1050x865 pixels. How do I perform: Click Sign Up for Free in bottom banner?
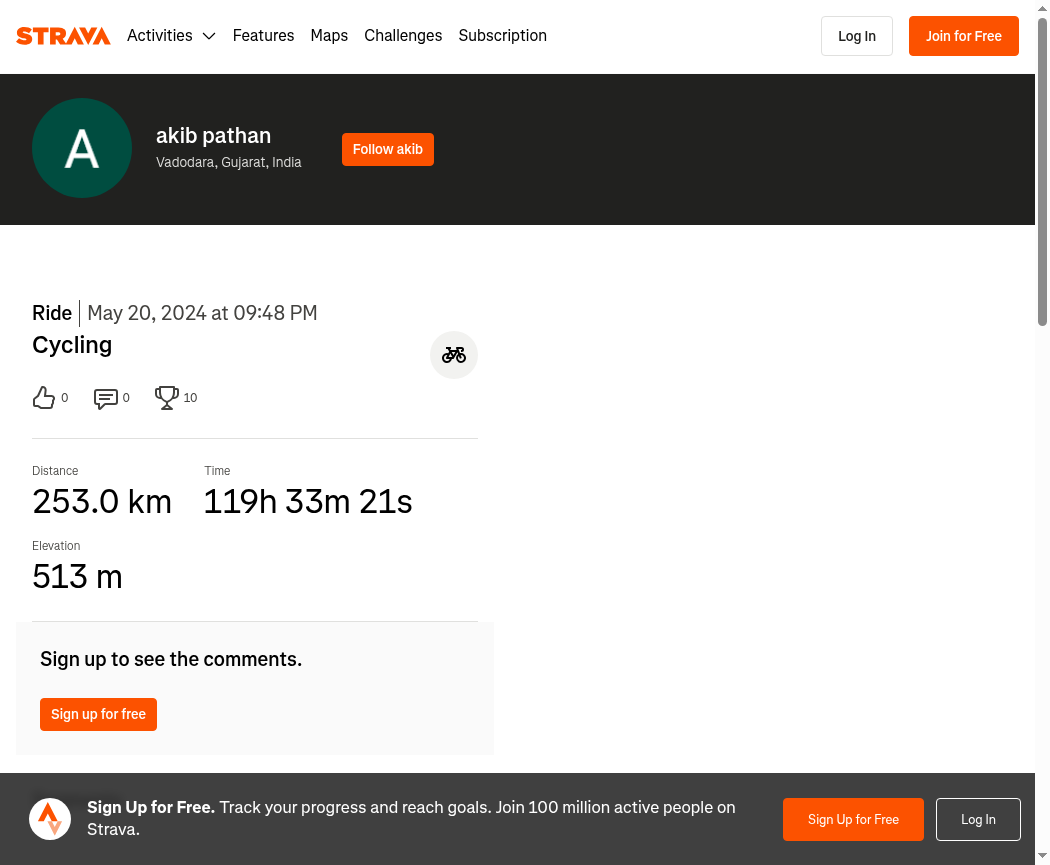point(853,819)
